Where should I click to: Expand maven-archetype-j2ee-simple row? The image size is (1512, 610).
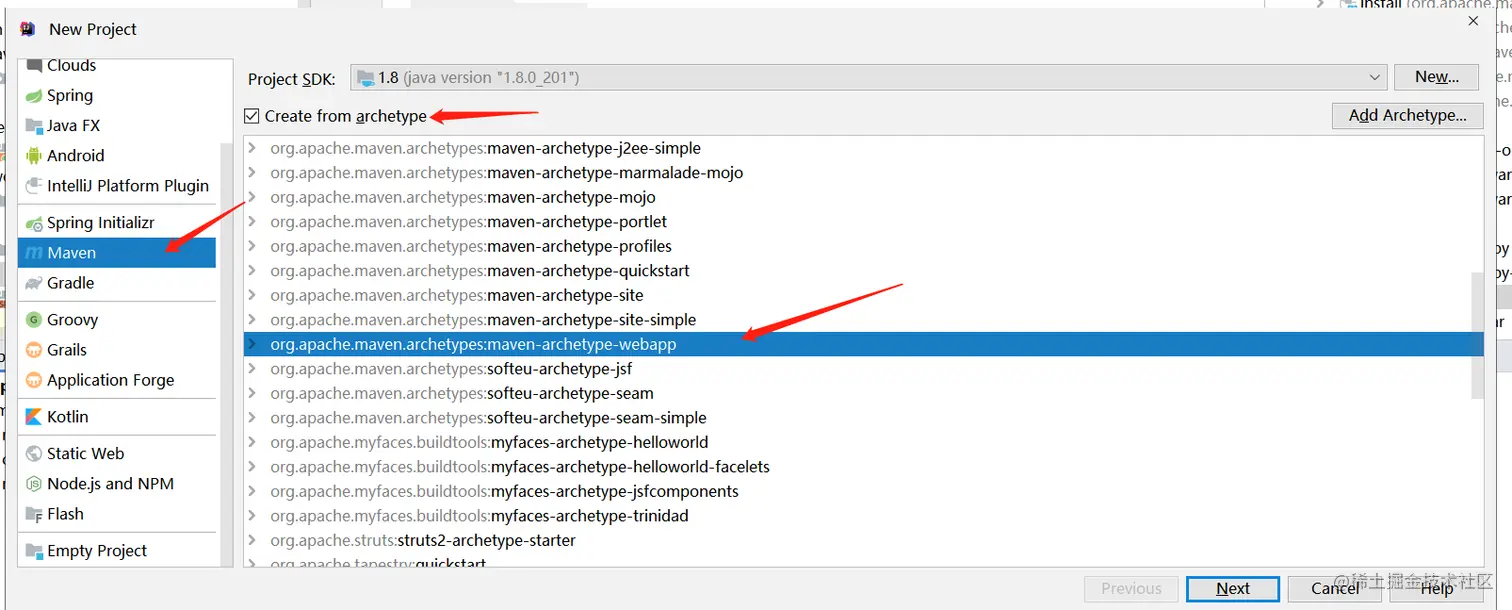click(252, 148)
